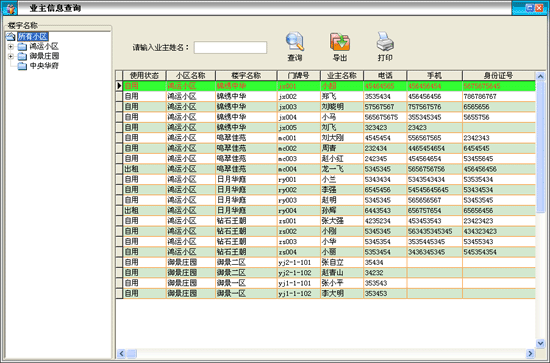Click door number yj2-1-101 cell
The width and height of the screenshot is (550, 363).
(299, 262)
